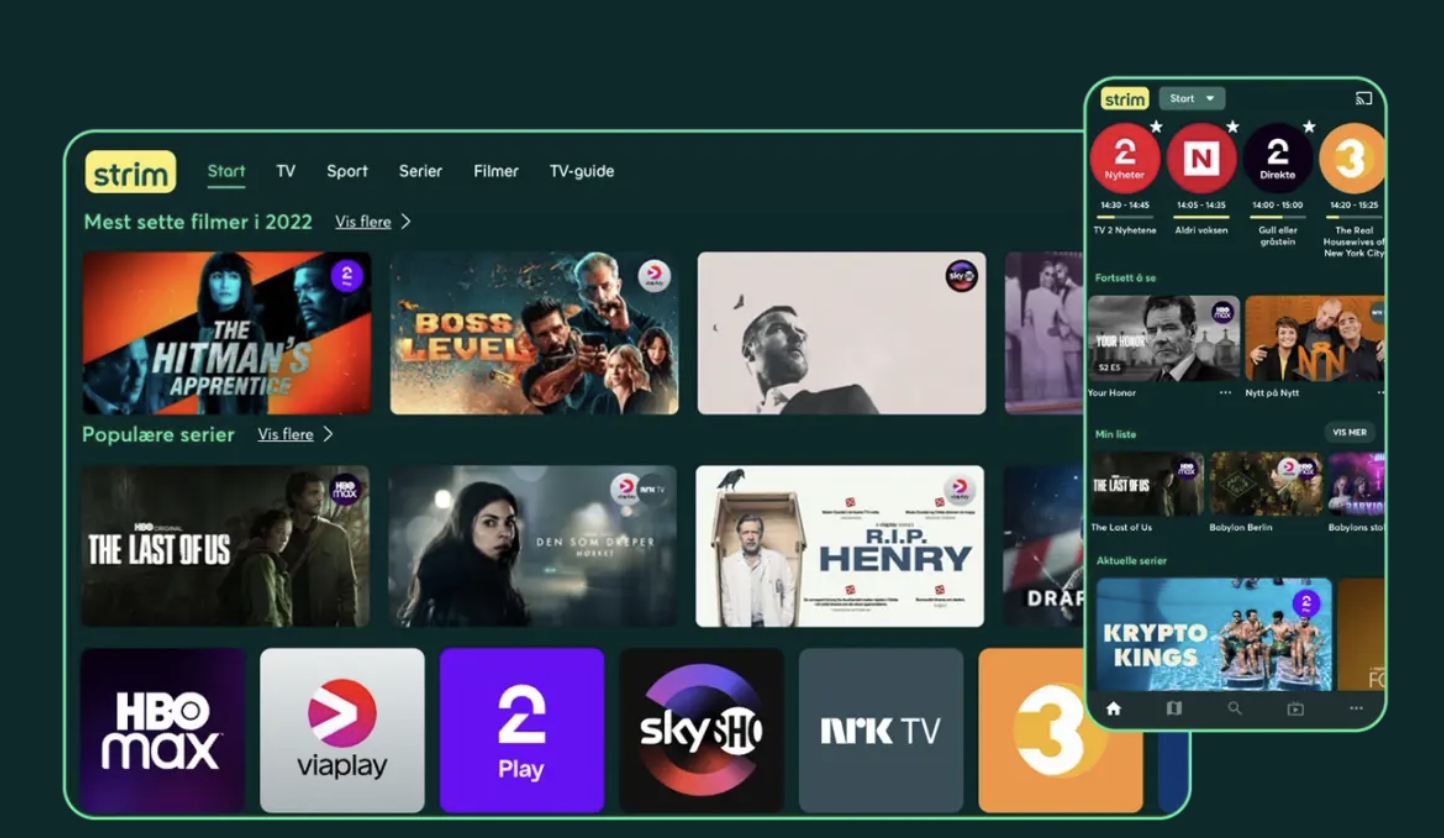Click HBO Max badge on Your Honor thumbnail
This screenshot has height=838, width=1444.
[1222, 311]
